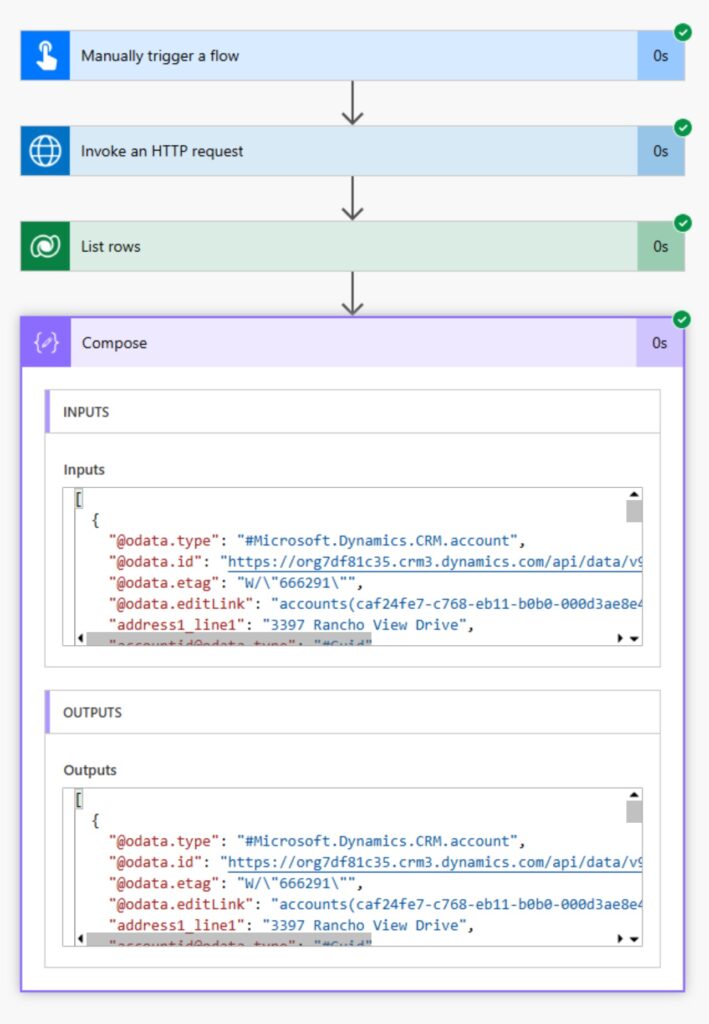Image resolution: width=709 pixels, height=1024 pixels.
Task: Click the 0s duration on Compose
Action: click(x=659, y=342)
